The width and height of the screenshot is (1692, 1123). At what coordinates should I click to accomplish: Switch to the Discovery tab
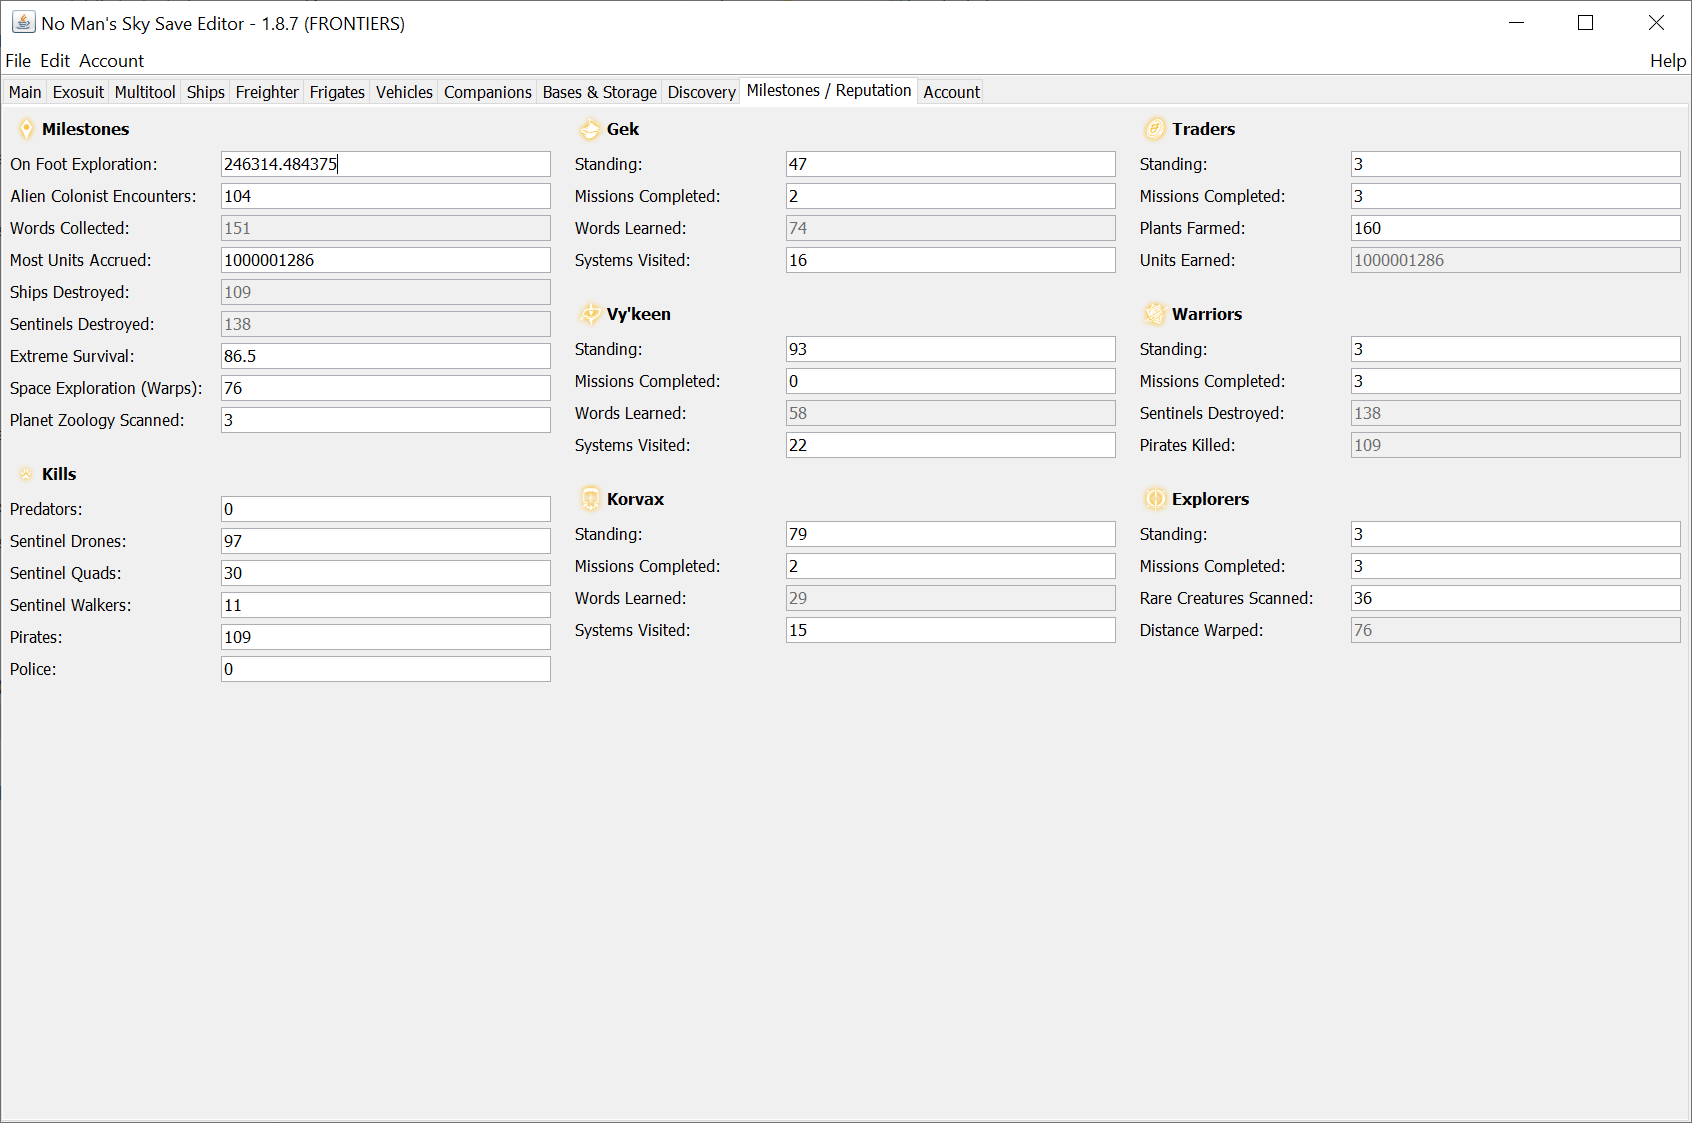701,92
